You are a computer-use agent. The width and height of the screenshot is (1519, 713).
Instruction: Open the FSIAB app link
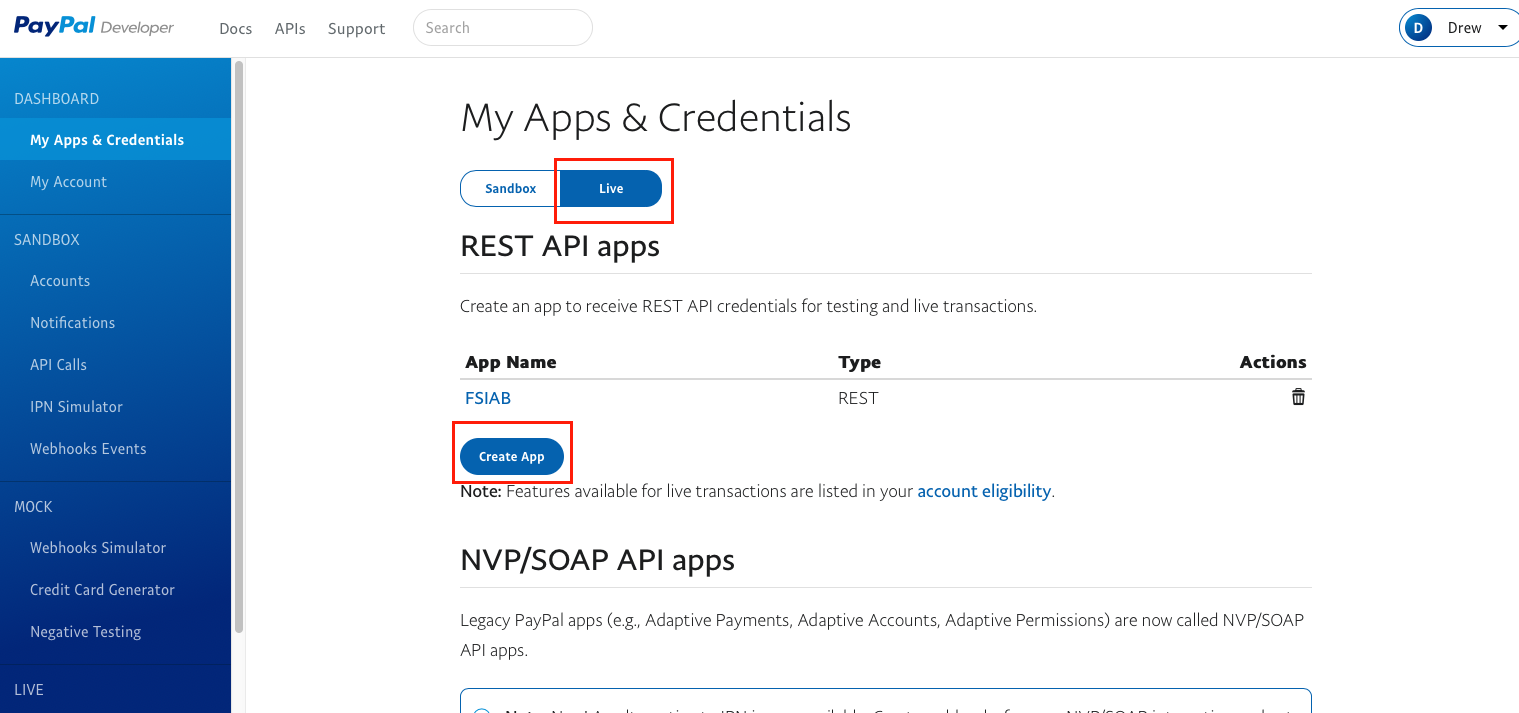tap(488, 398)
